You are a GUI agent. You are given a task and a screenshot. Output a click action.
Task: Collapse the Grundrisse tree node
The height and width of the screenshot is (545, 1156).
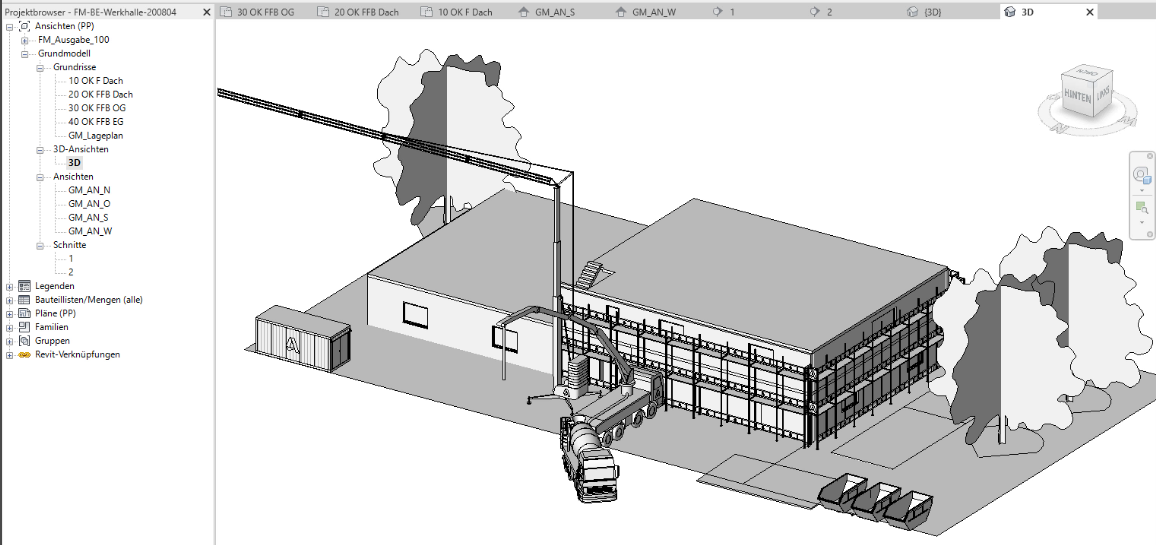40,67
